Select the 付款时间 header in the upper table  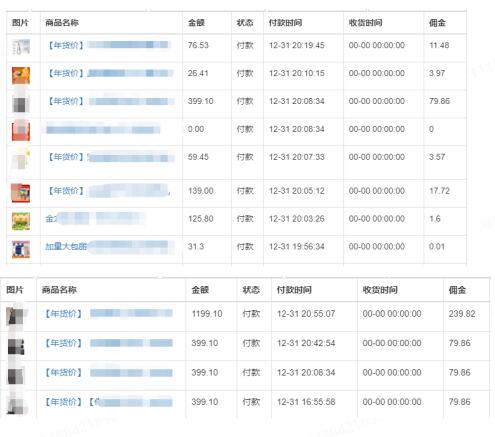click(285, 23)
